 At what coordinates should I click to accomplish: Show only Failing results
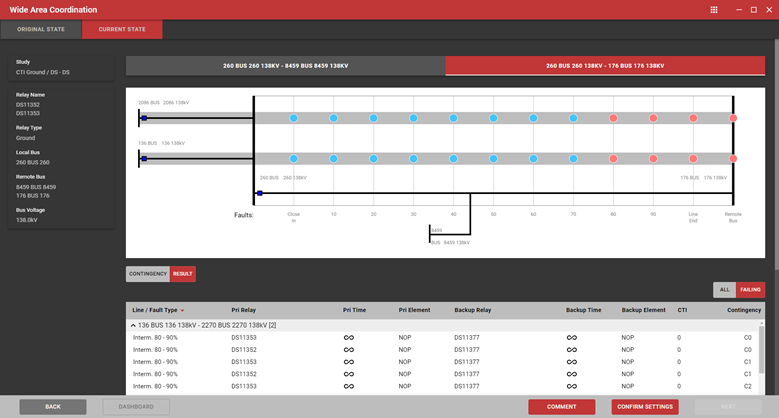pyautogui.click(x=750, y=290)
